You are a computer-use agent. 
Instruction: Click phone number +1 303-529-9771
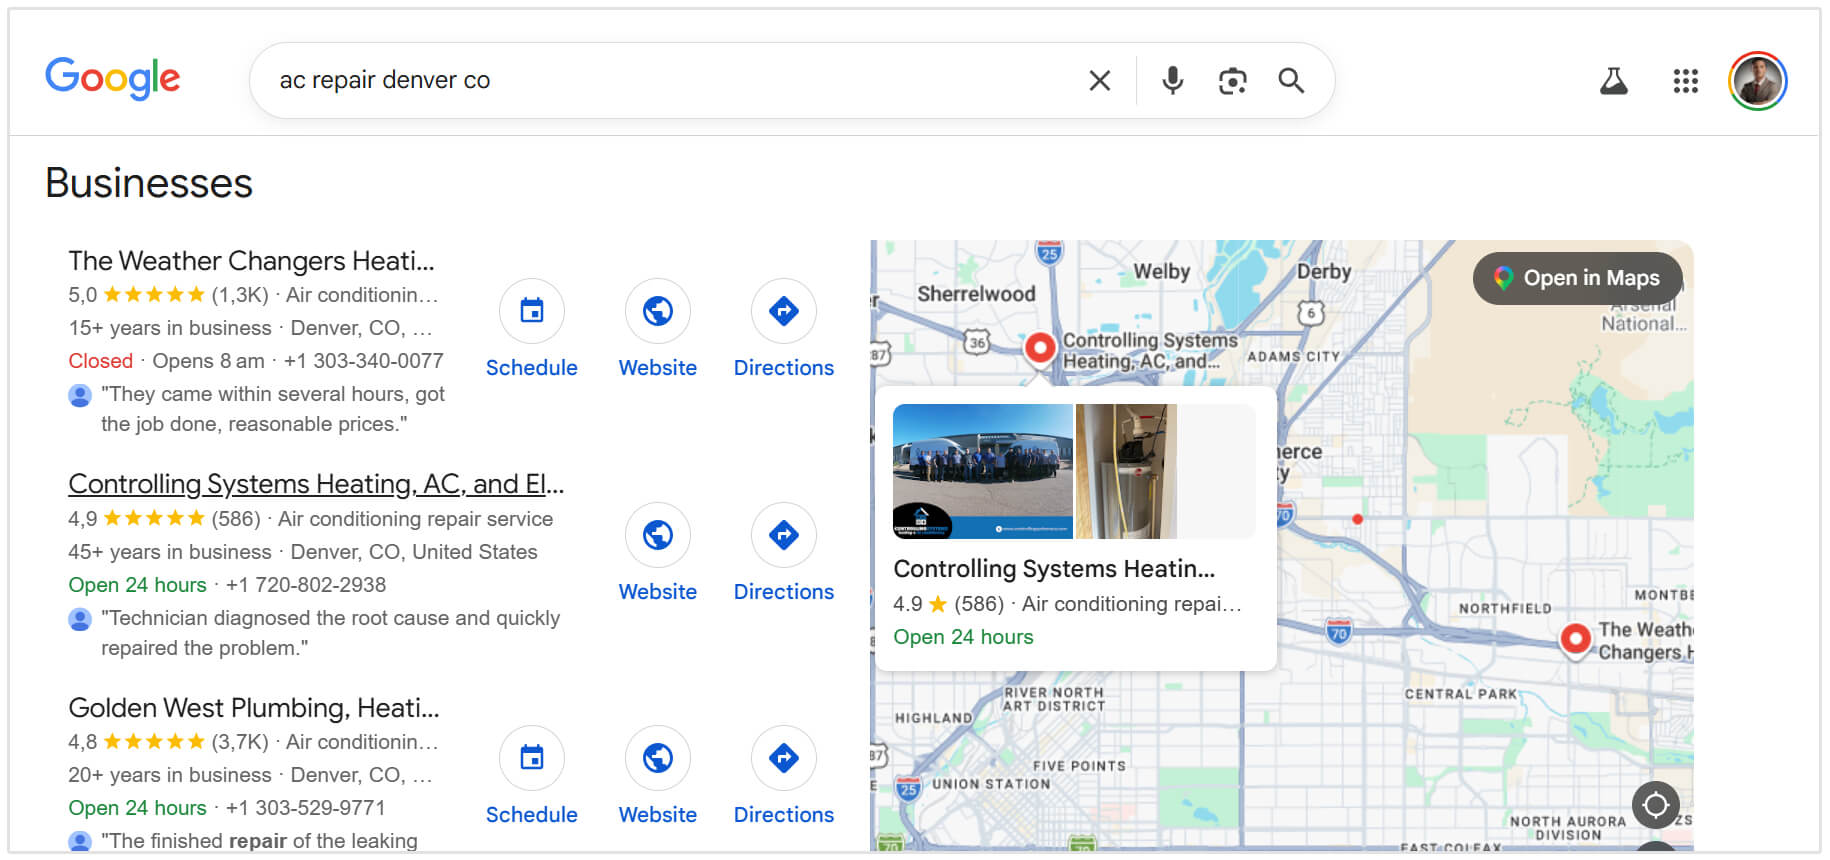point(305,808)
